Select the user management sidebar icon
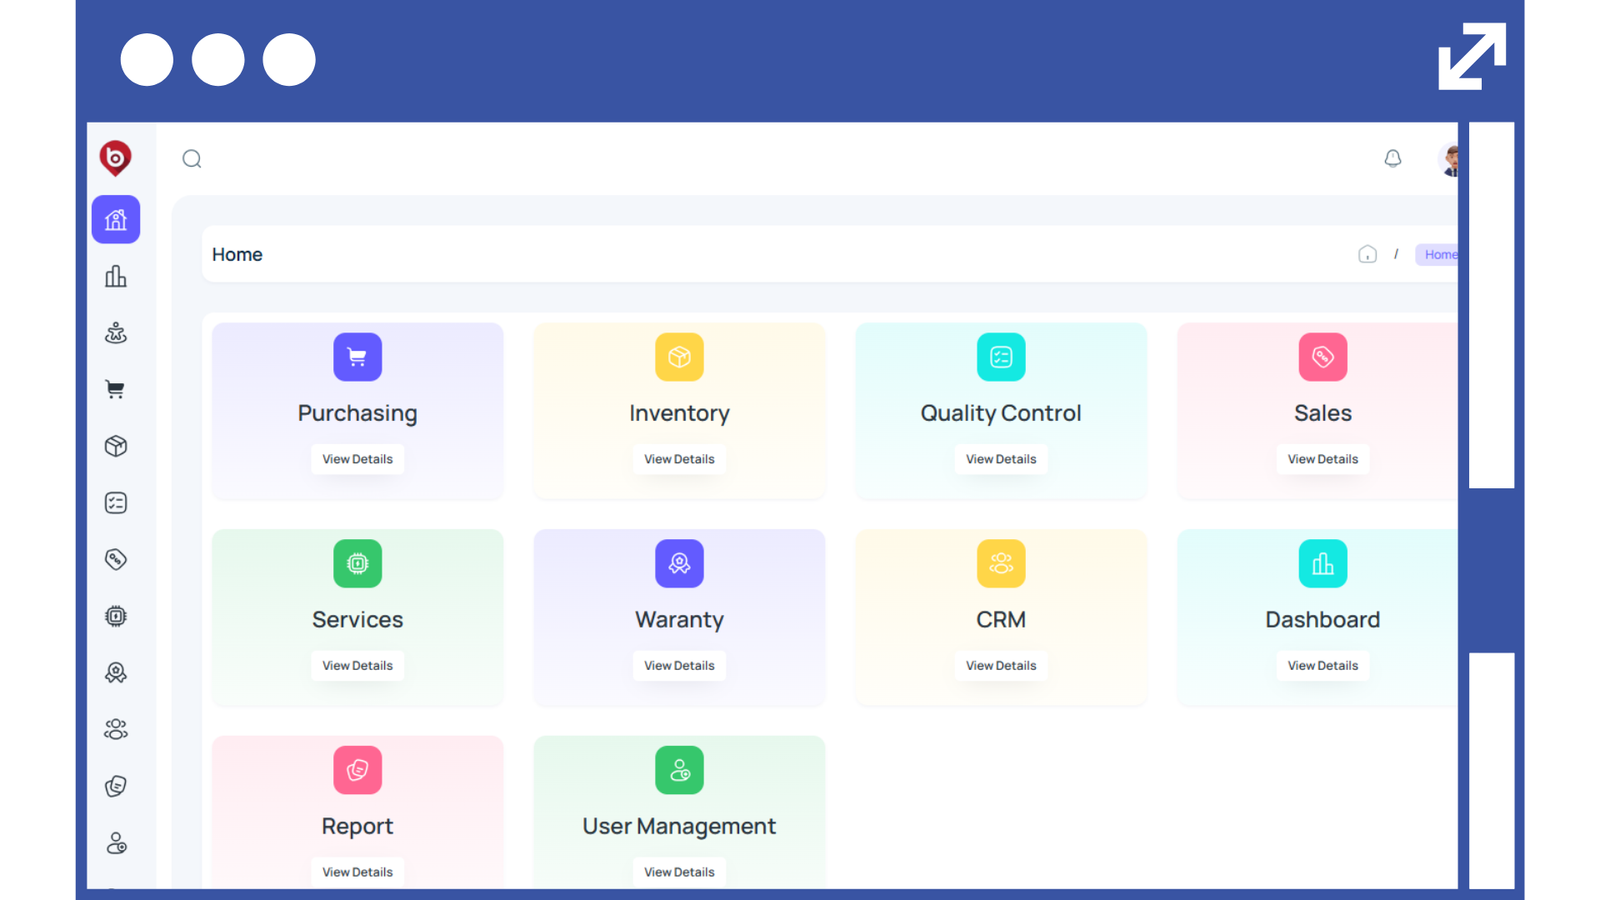Screen dimensions: 1600x900 (116, 844)
